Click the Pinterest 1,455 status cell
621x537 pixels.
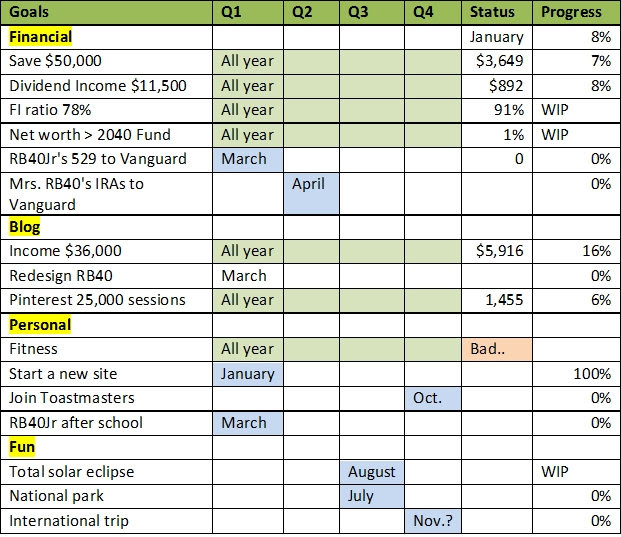click(x=497, y=301)
